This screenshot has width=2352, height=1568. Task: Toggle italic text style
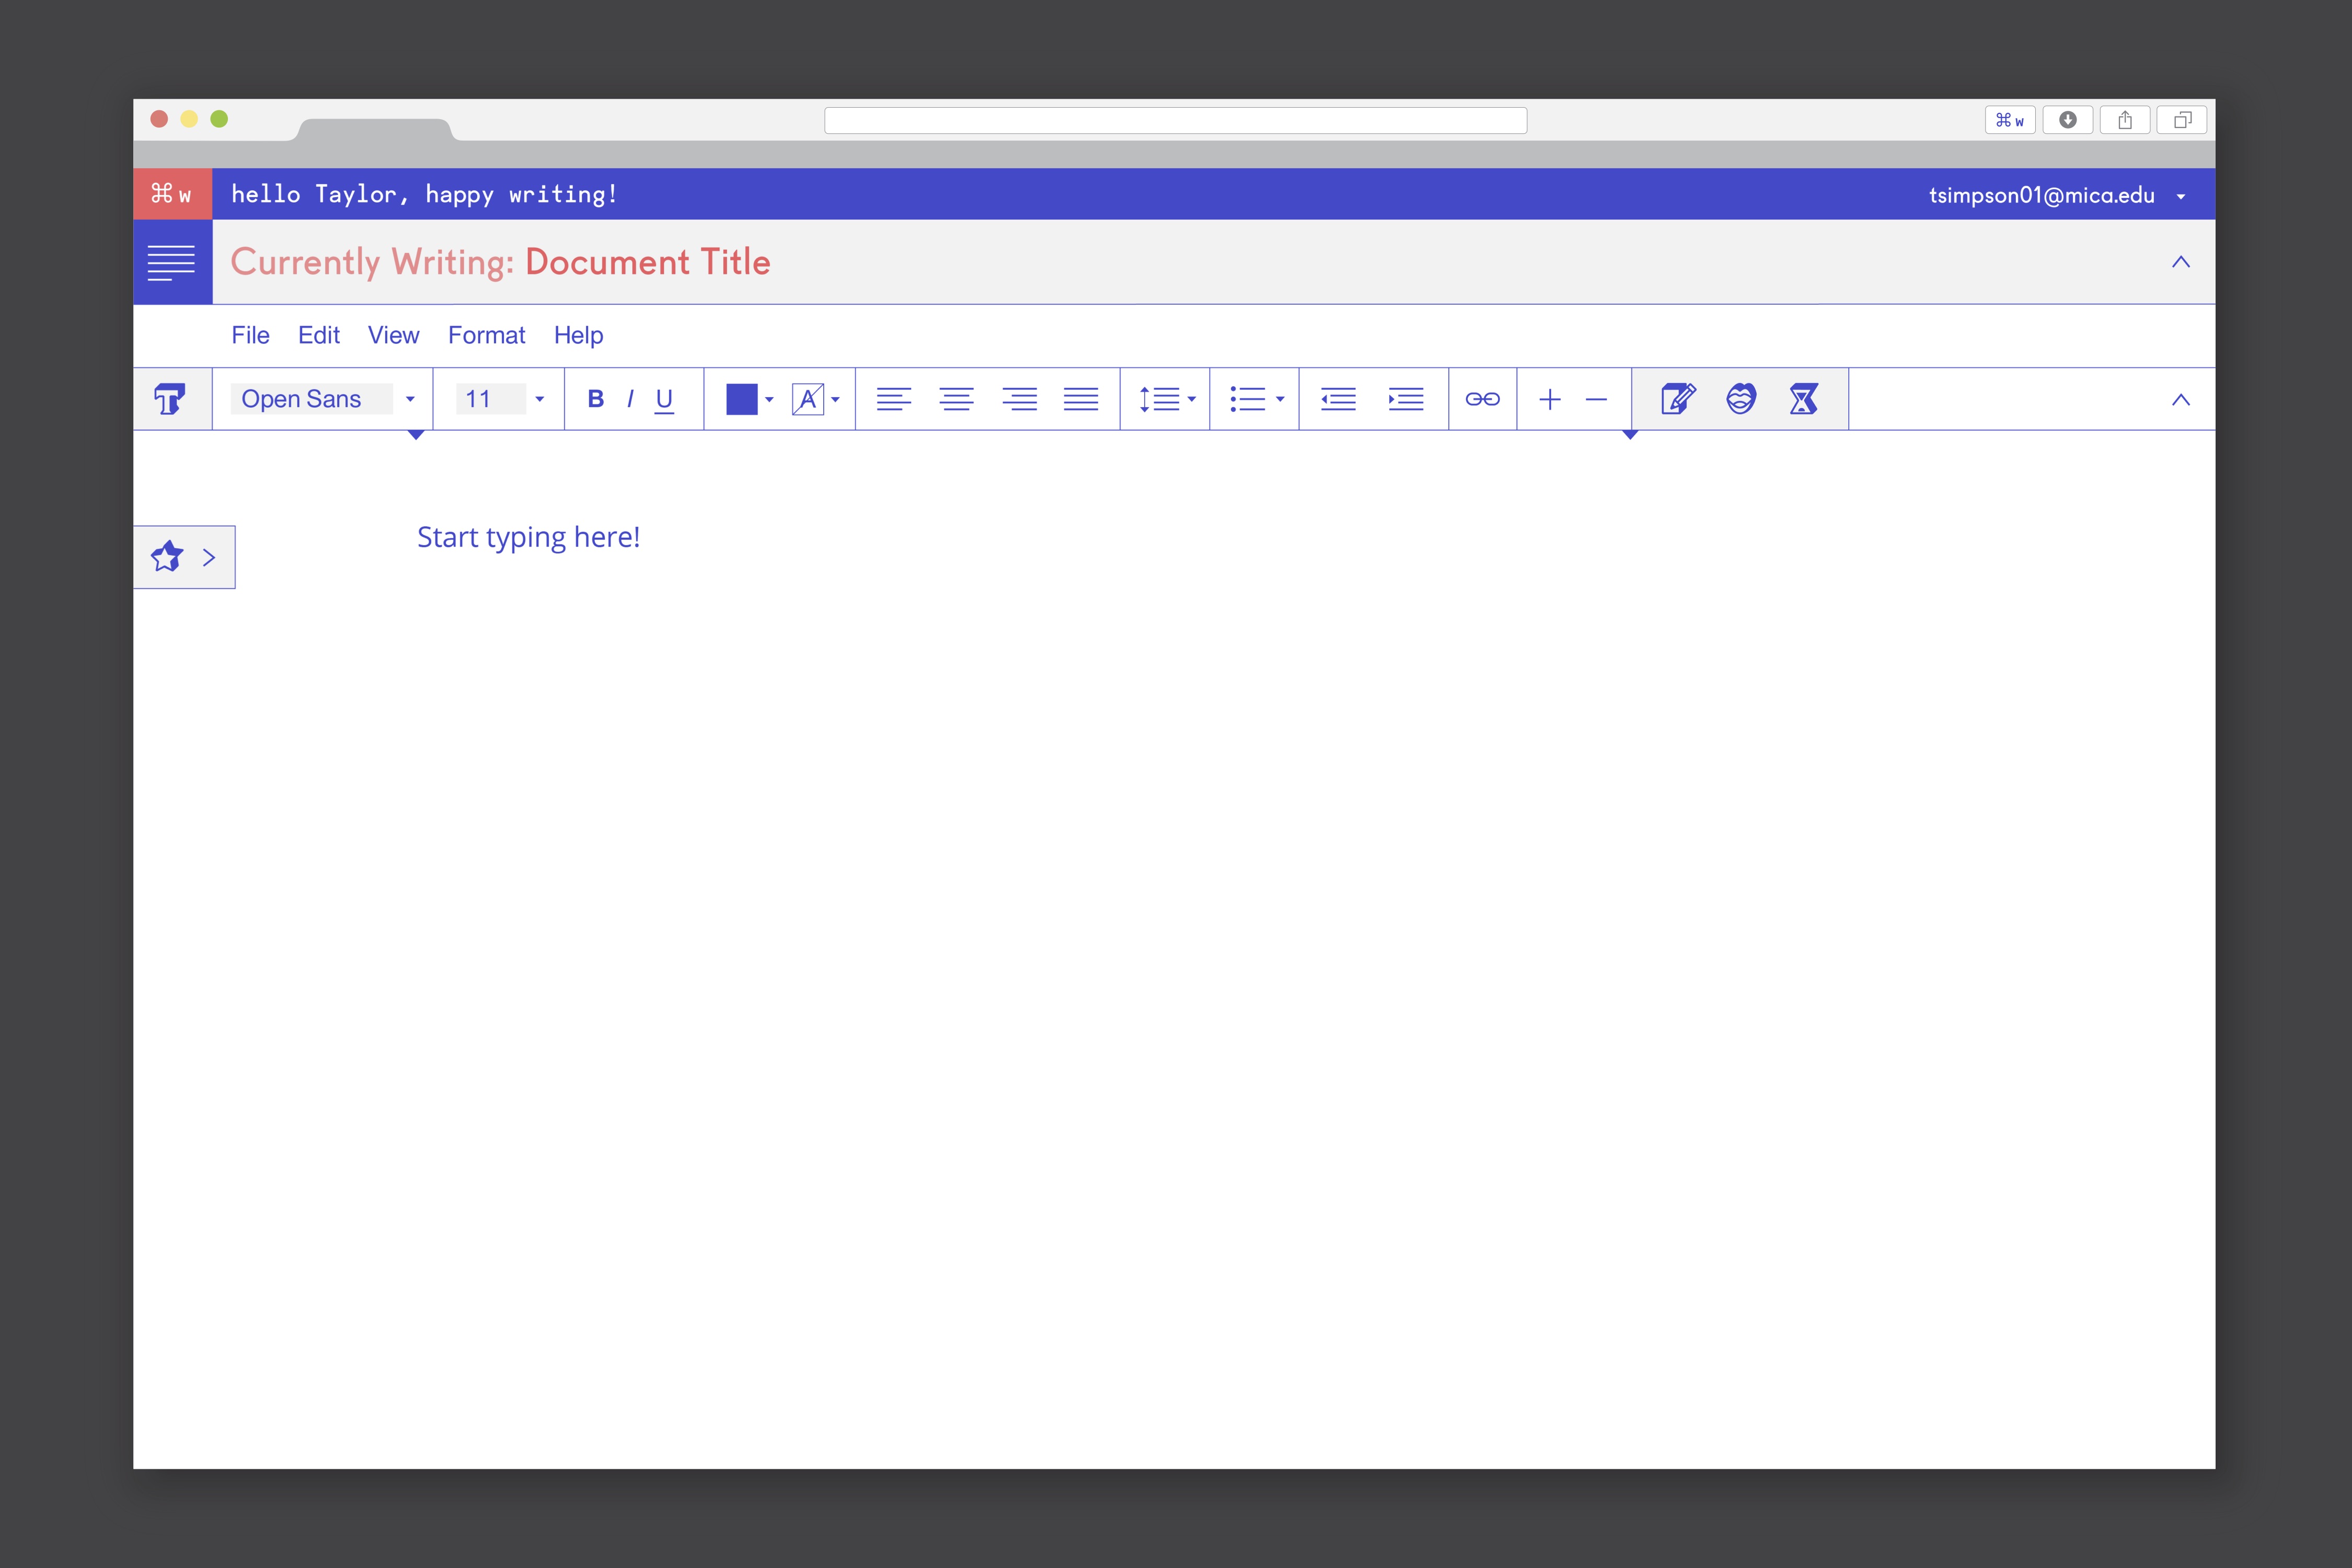(x=630, y=399)
